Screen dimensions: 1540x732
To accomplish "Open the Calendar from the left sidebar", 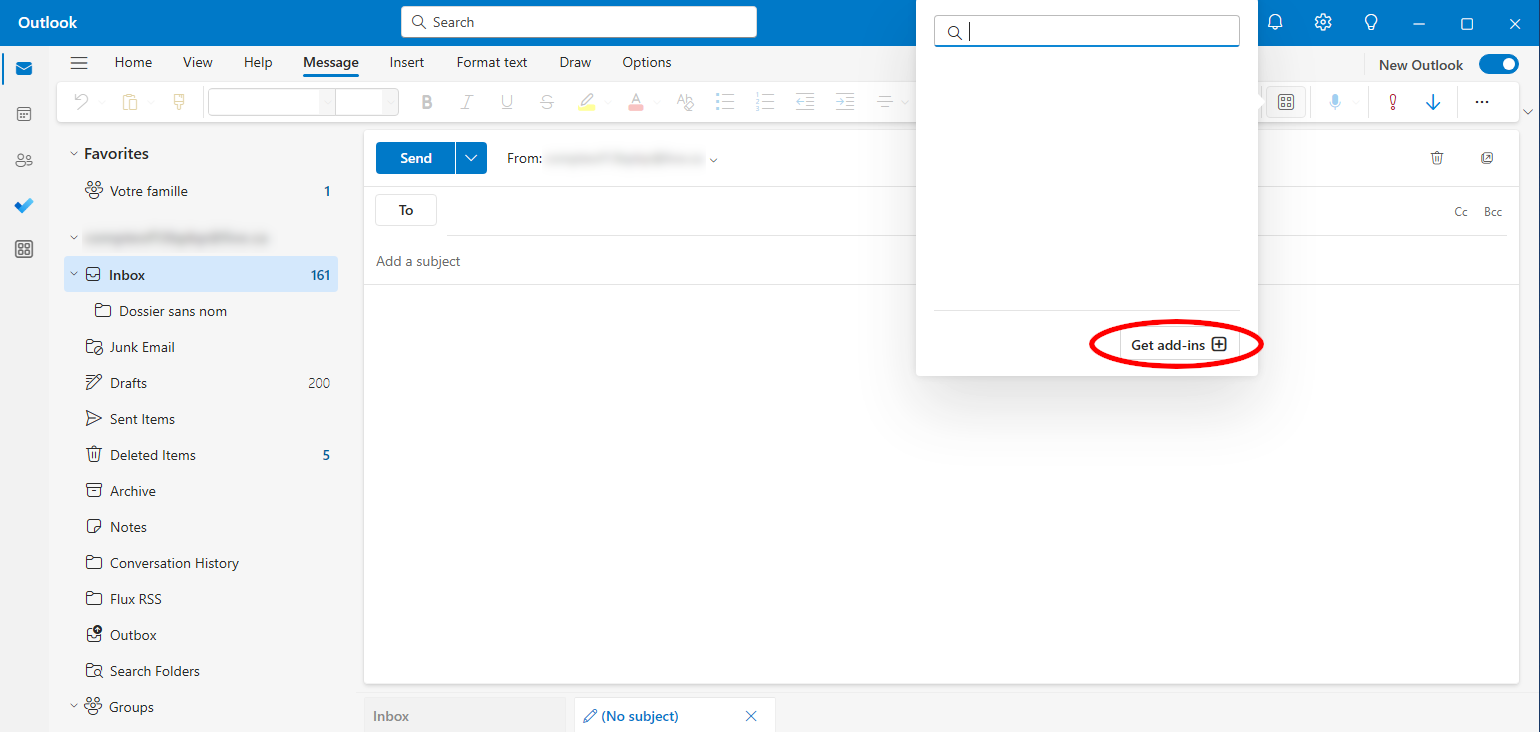I will [x=24, y=114].
